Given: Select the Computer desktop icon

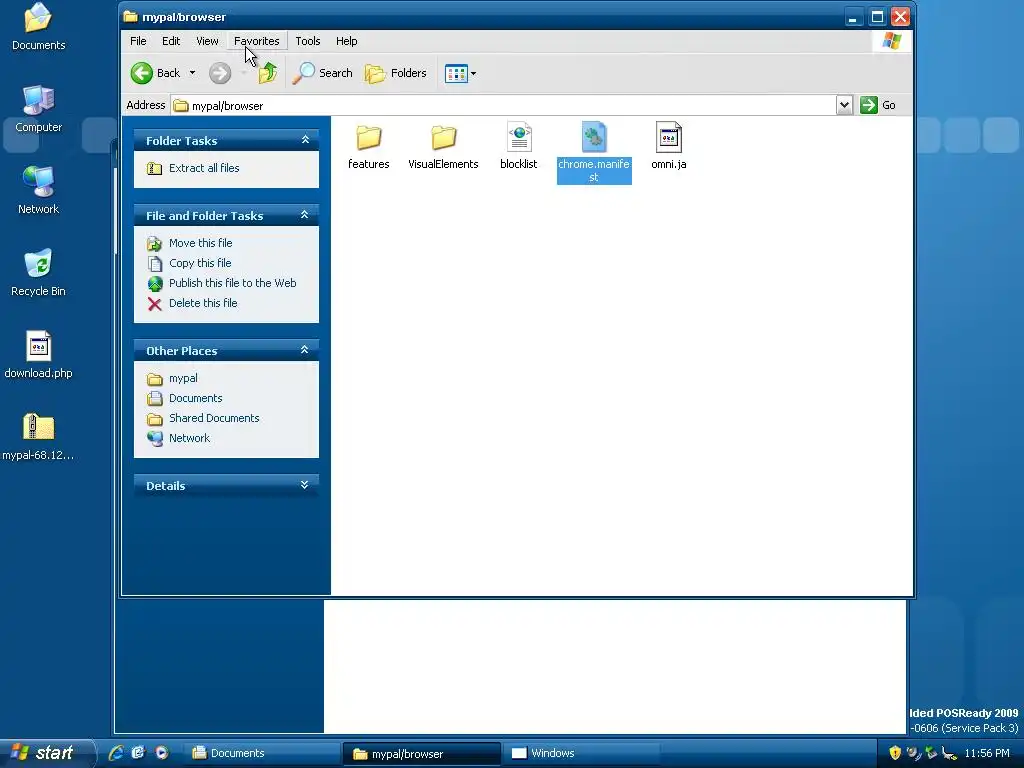Looking at the screenshot, I should [x=38, y=108].
